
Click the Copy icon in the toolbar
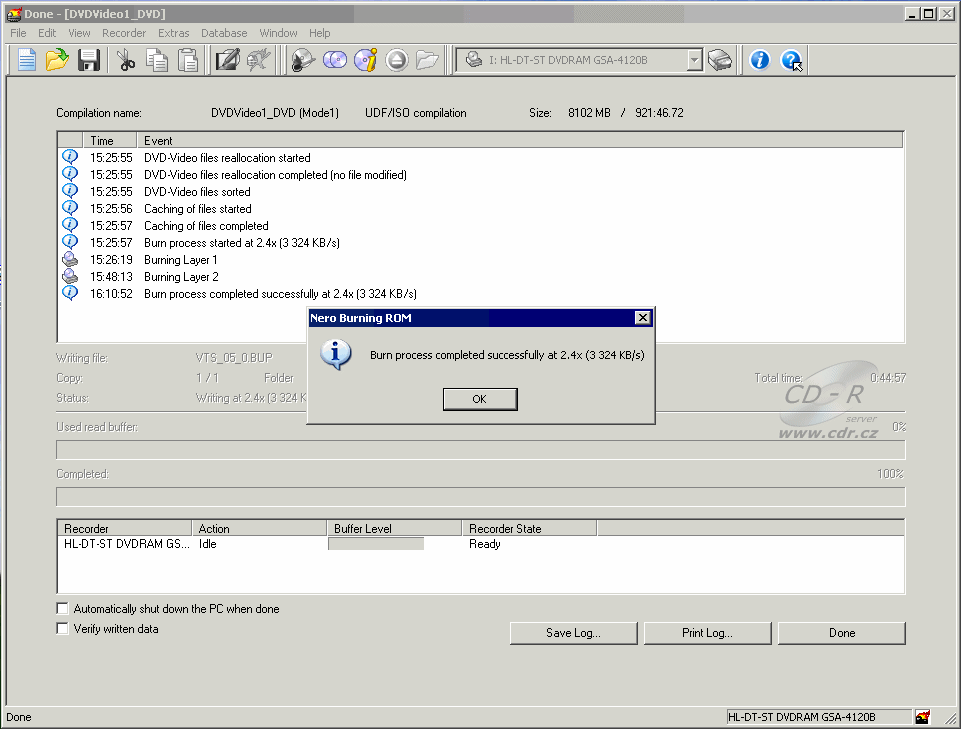point(157,60)
